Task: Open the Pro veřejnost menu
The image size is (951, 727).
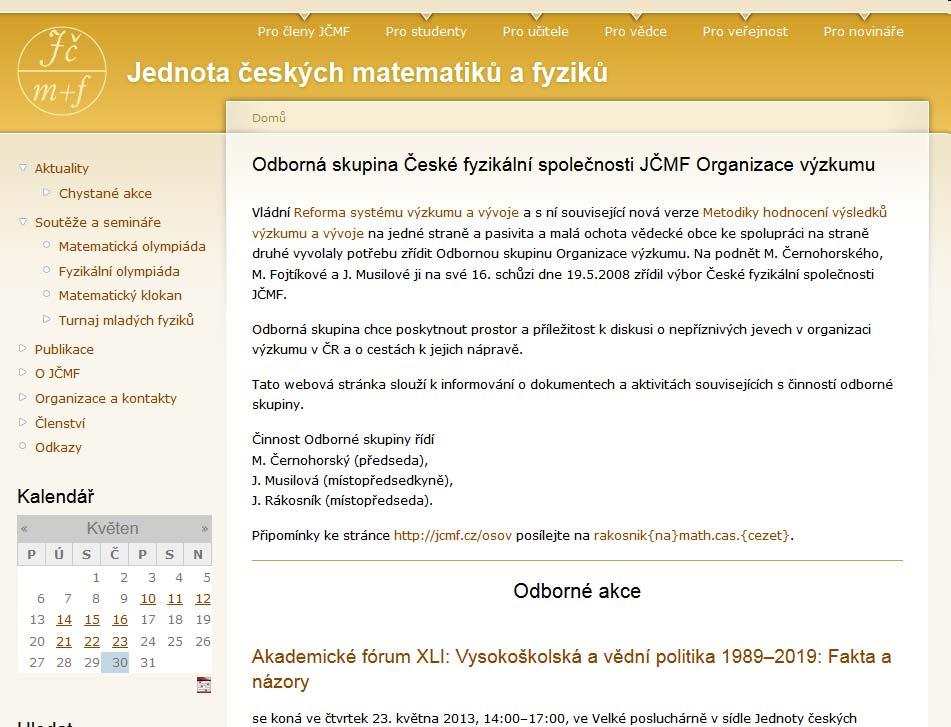Action: 745,32
